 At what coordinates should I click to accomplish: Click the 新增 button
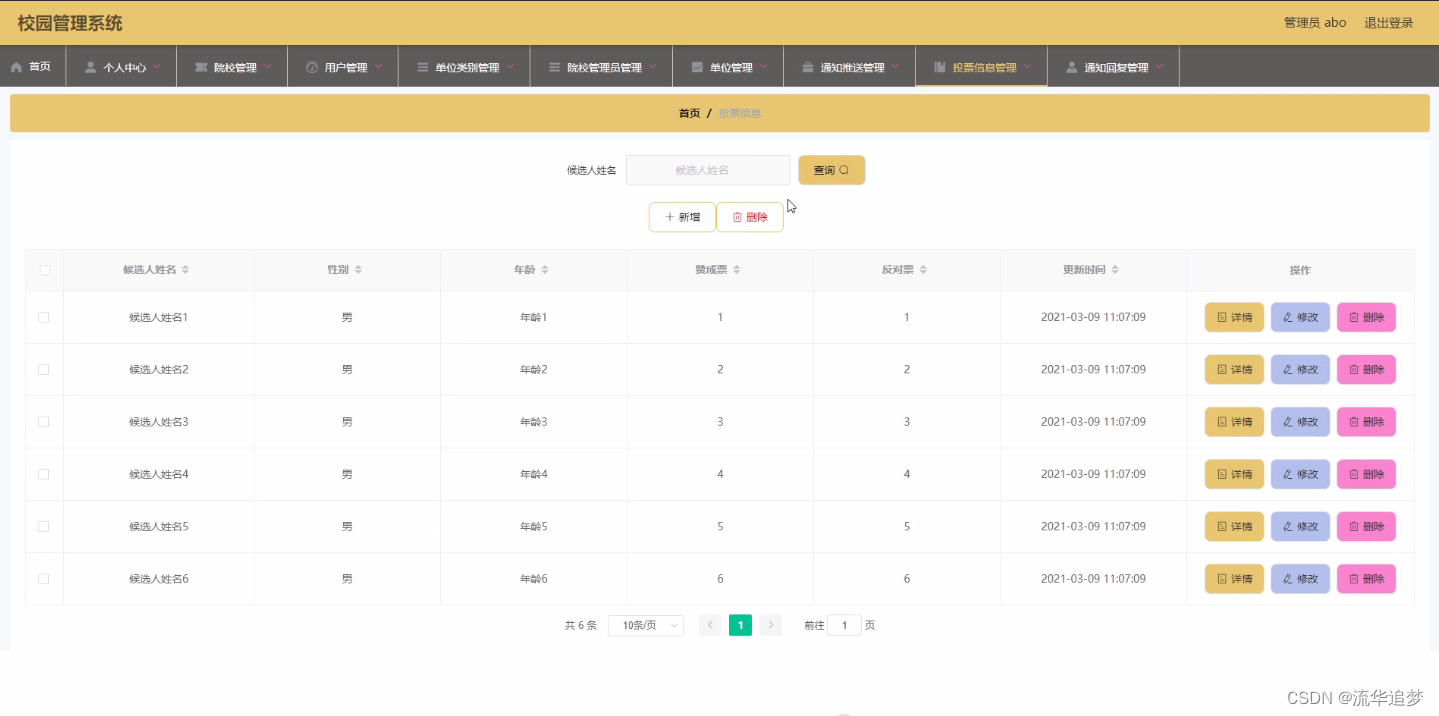pos(682,217)
